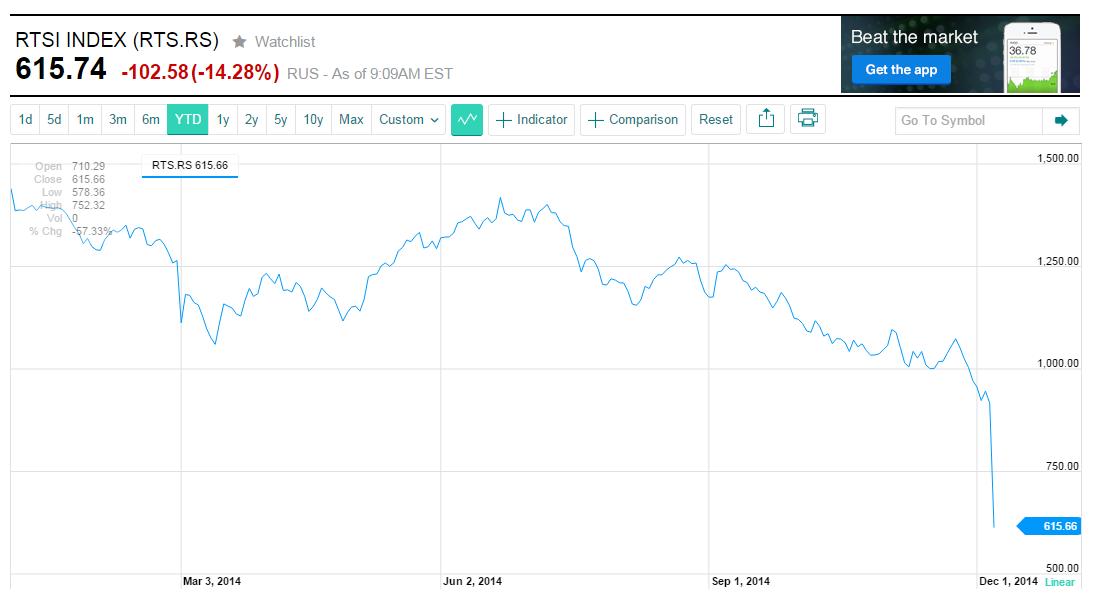Select the YTD time range
Image resolution: width=1094 pixels, height=607 pixels.
tap(188, 120)
